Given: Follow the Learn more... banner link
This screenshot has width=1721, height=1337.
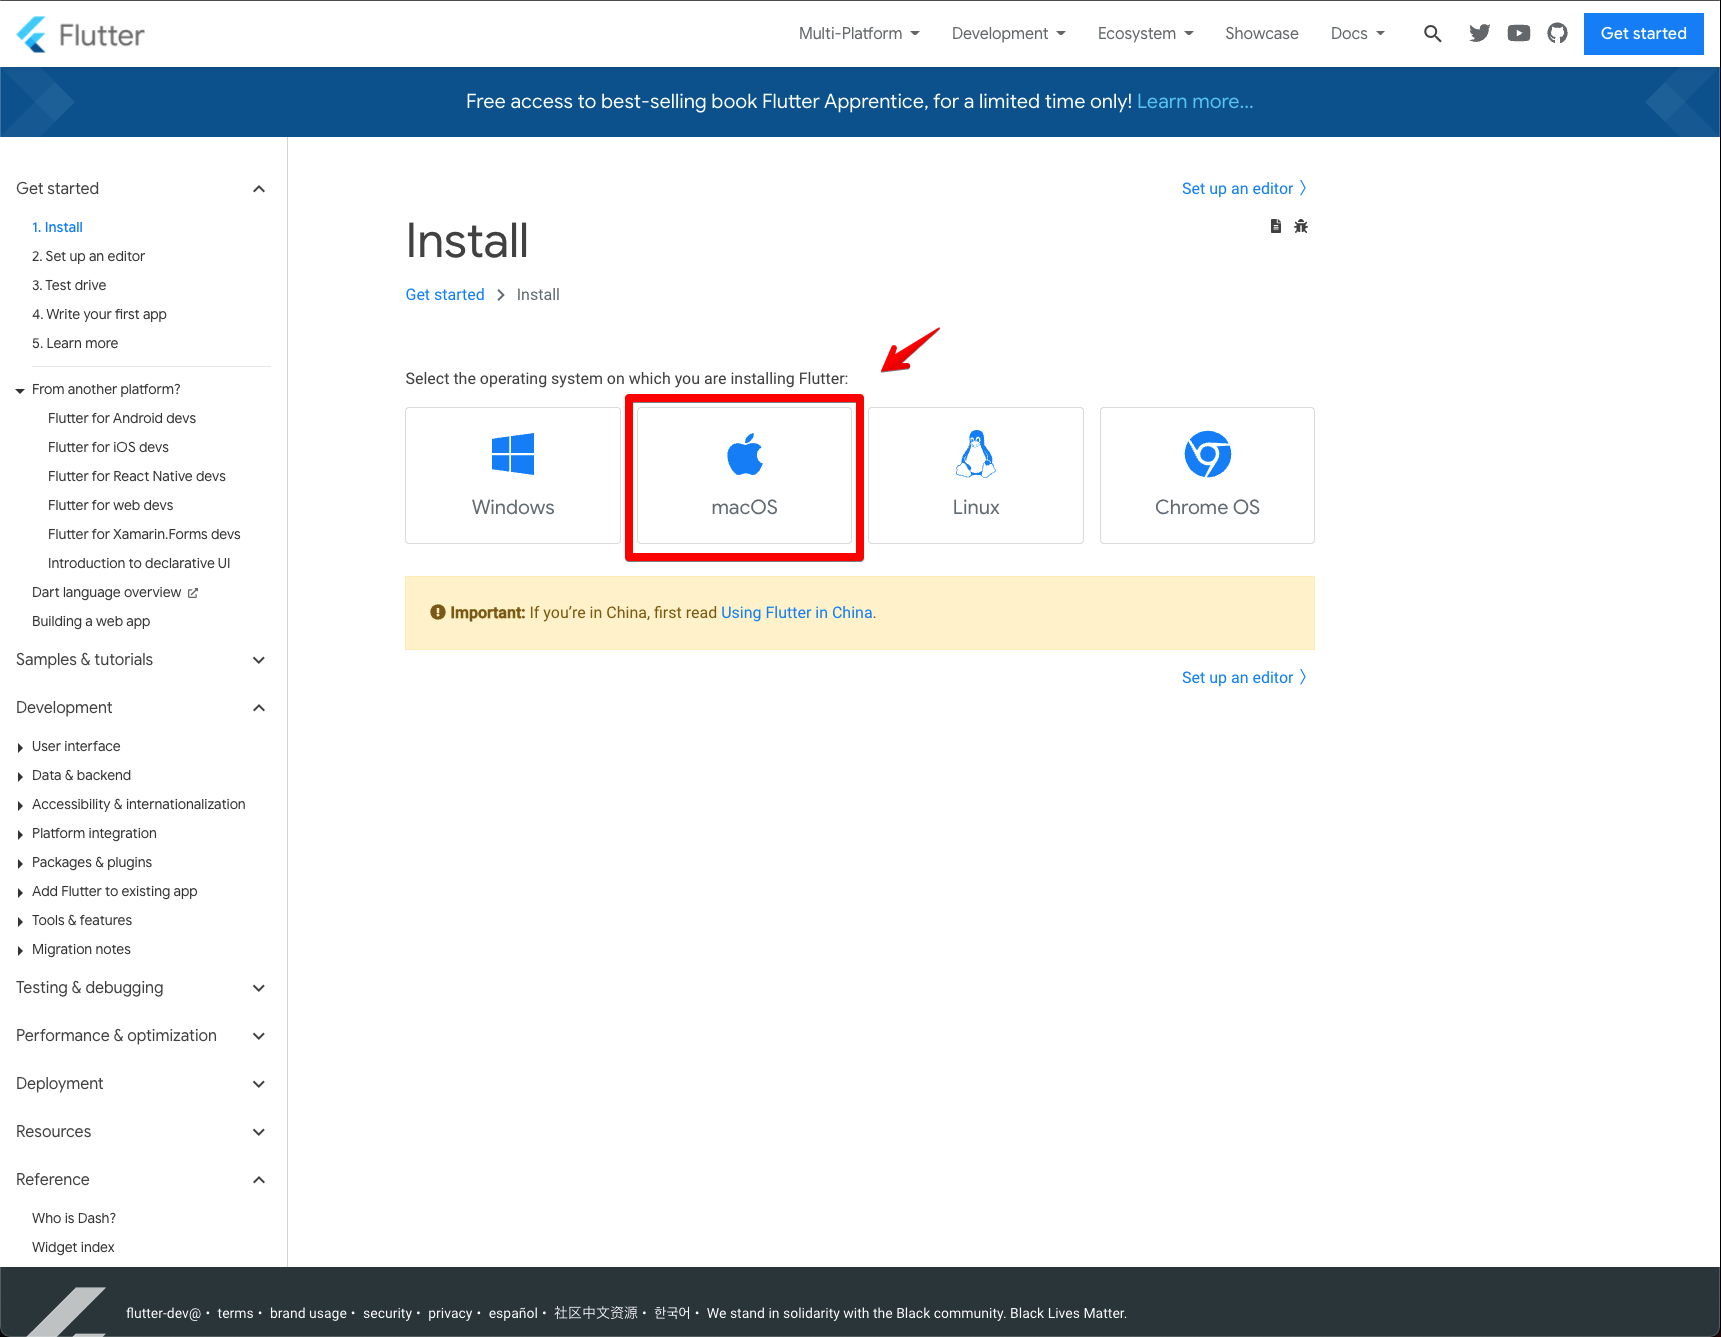Looking at the screenshot, I should click(1195, 102).
